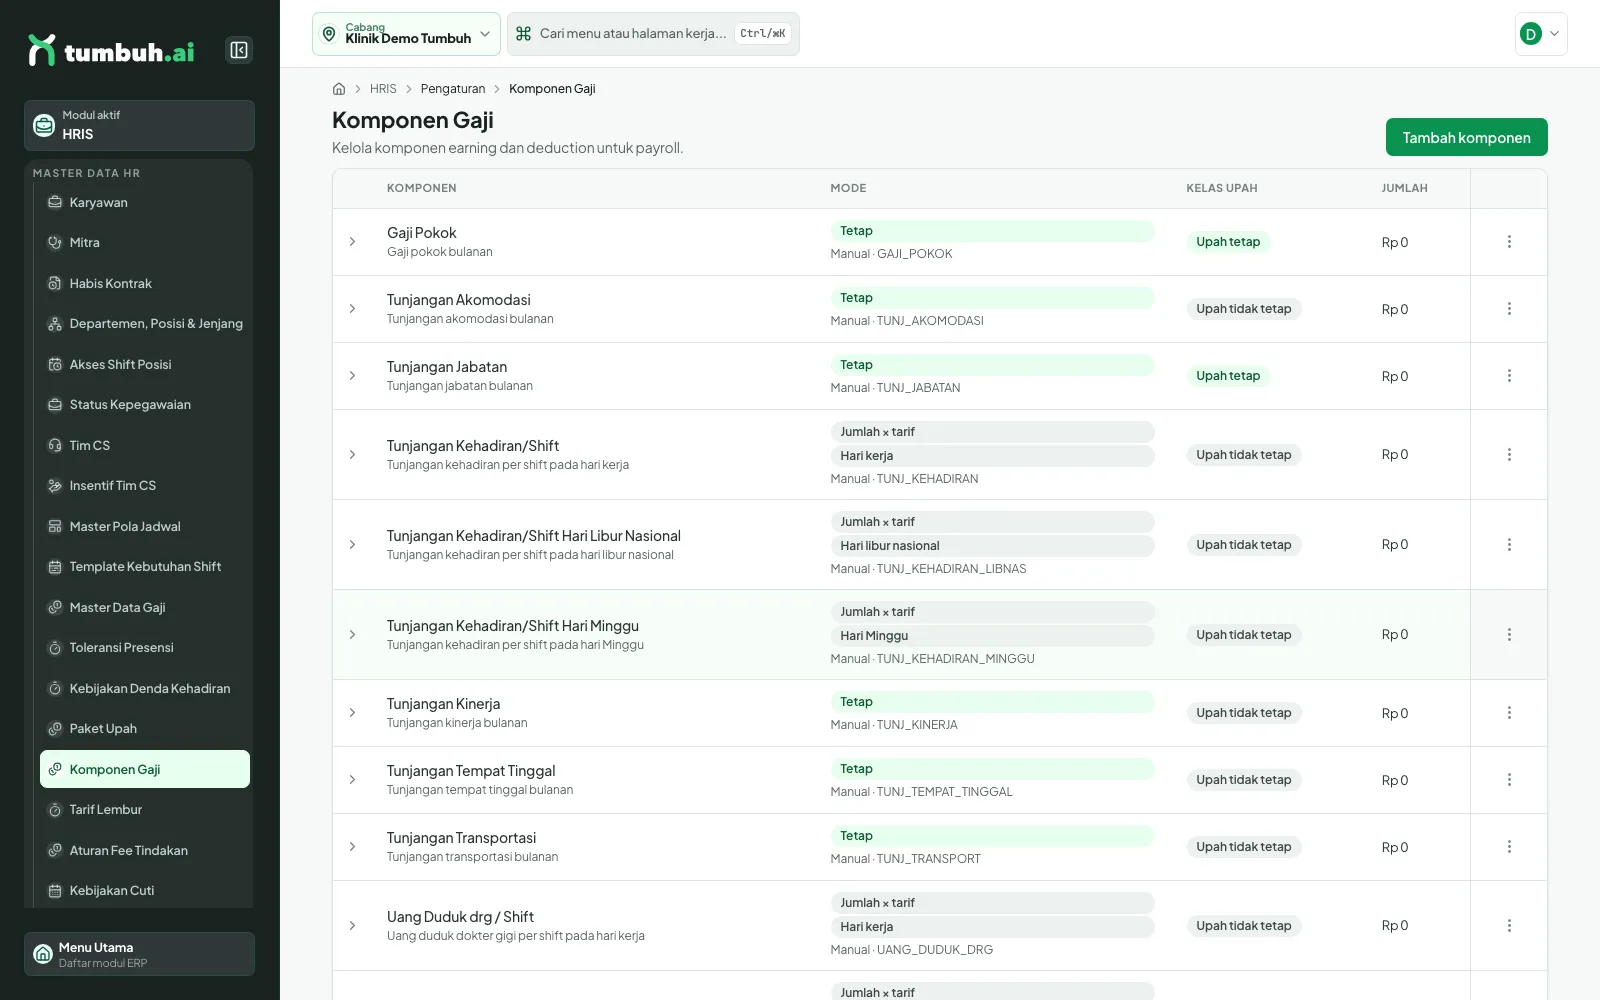This screenshot has width=1600, height=1000.
Task: Open Toleransi Presensi sidebar item
Action: coord(145,648)
